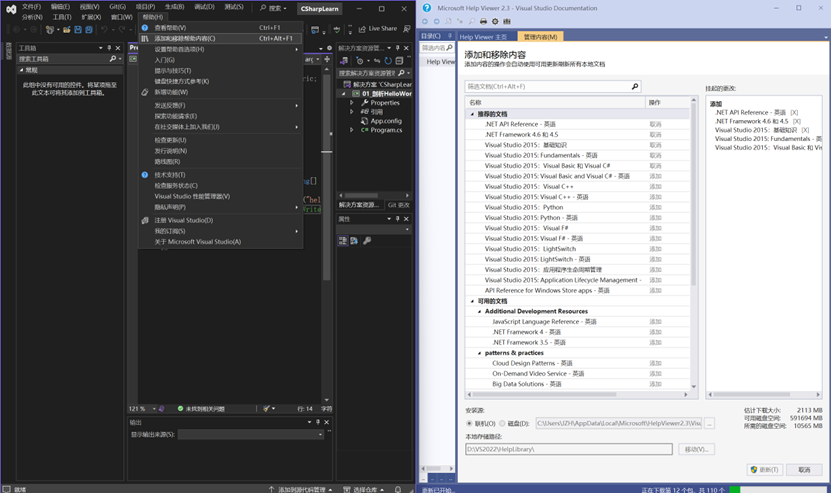Select the disk (磁盘) install source radio
831x493 pixels.
(502, 424)
